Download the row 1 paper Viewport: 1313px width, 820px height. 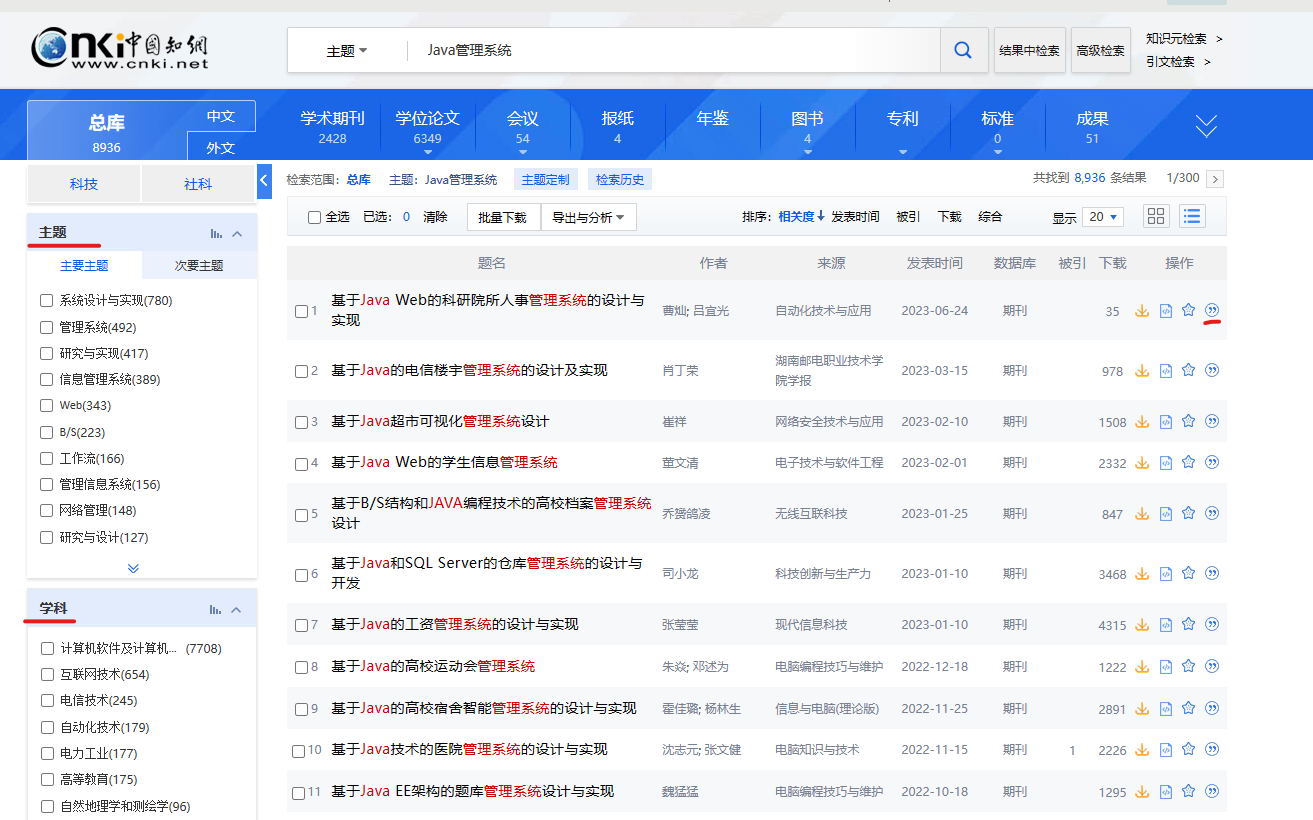[x=1142, y=311]
